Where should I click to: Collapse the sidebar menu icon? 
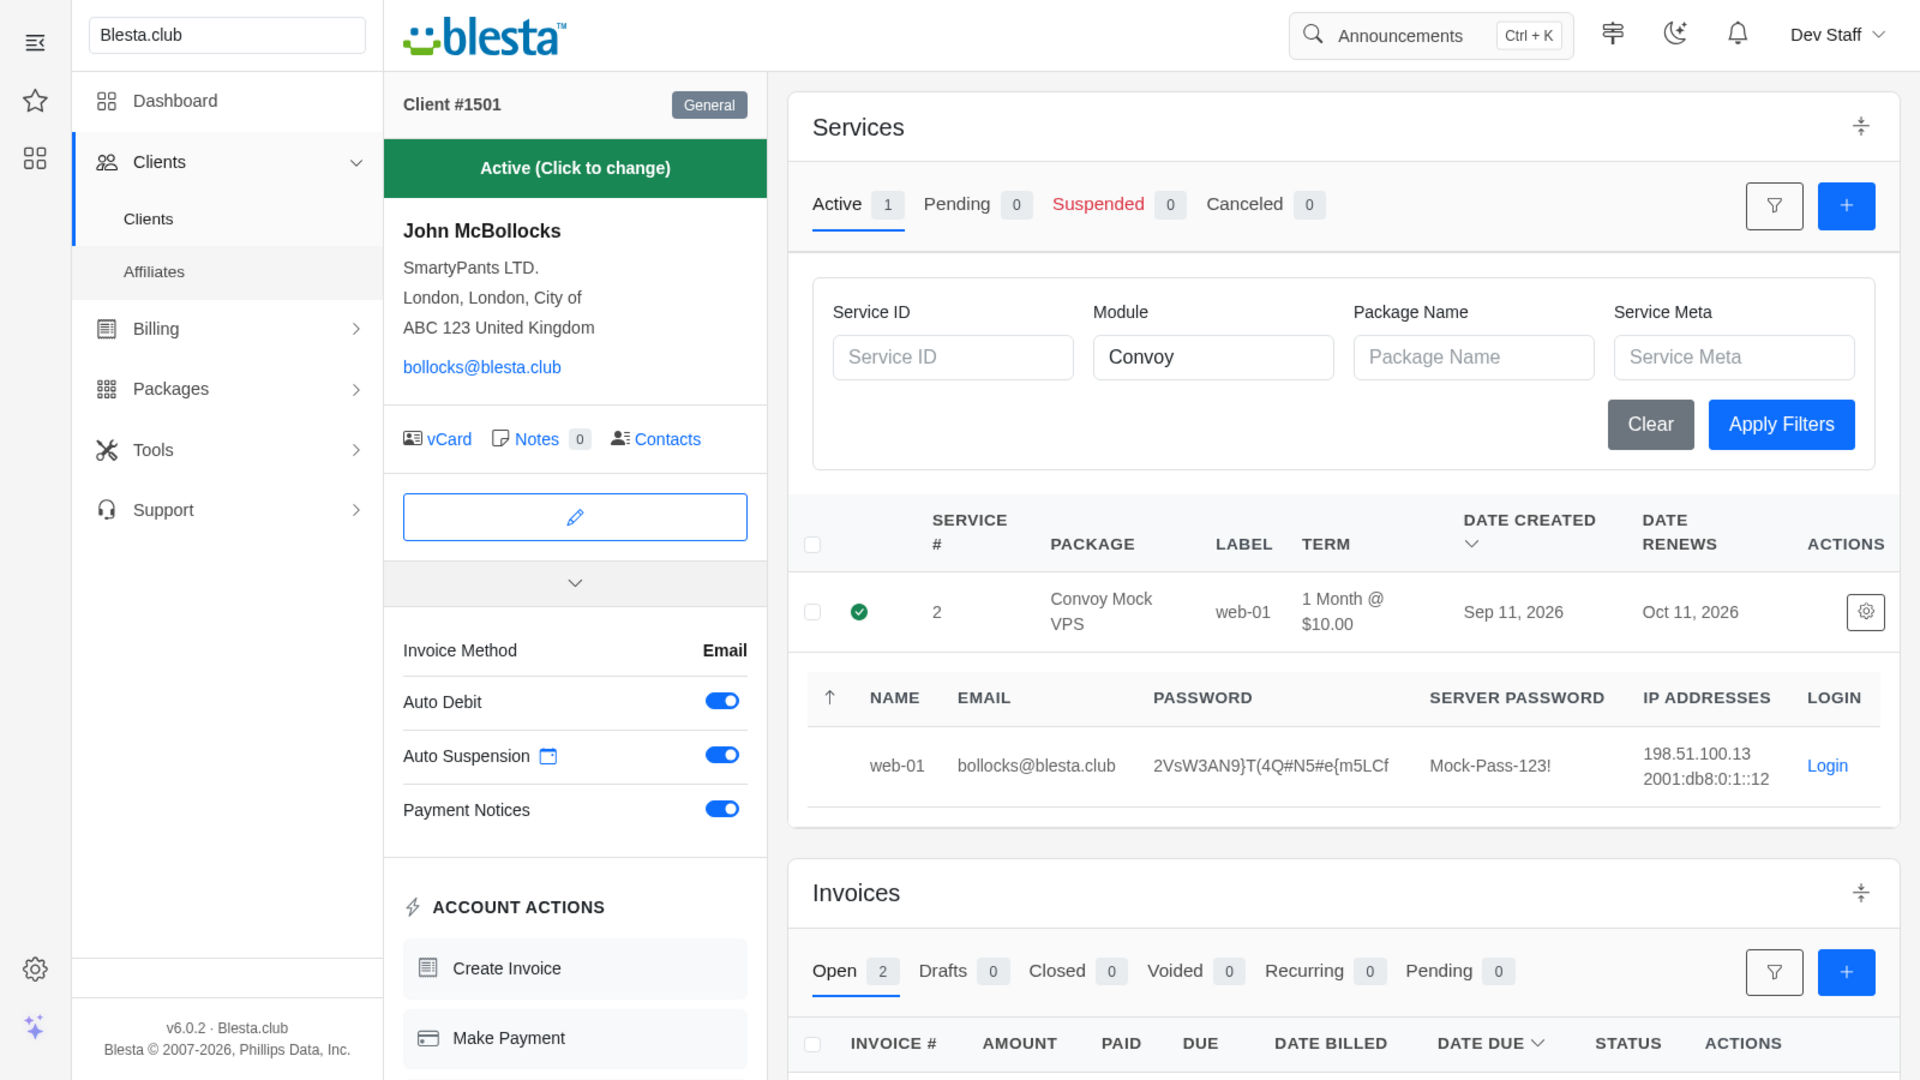point(35,42)
